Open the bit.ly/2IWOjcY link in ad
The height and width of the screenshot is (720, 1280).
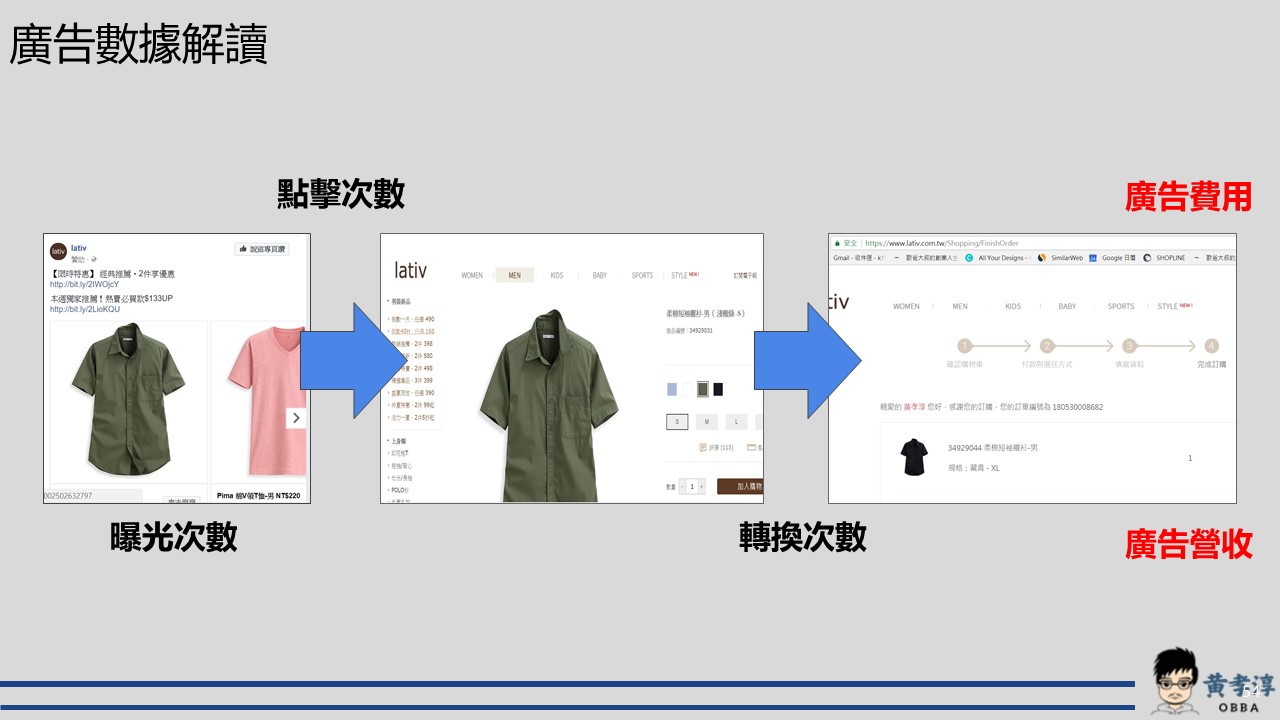pos(84,284)
